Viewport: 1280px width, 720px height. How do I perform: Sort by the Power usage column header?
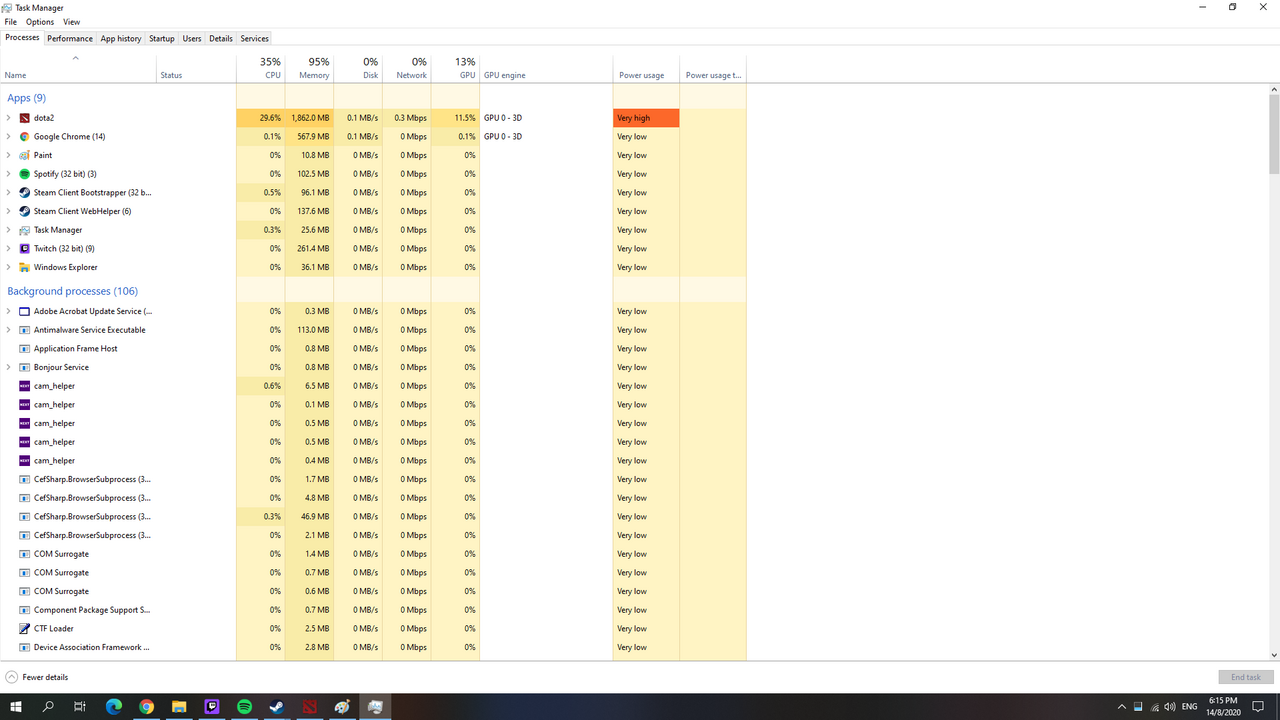646,68
